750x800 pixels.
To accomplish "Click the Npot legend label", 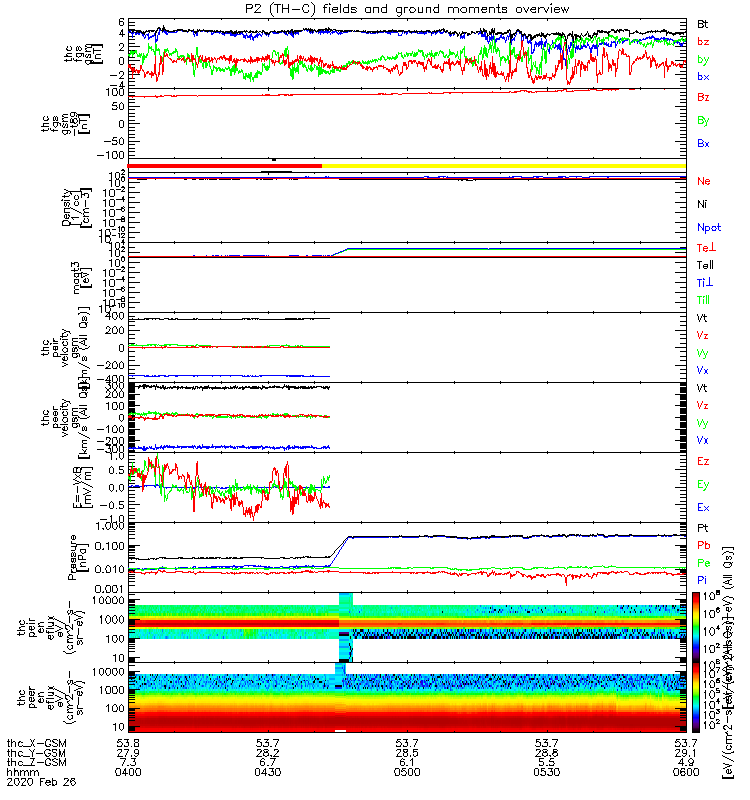I will coord(706,227).
